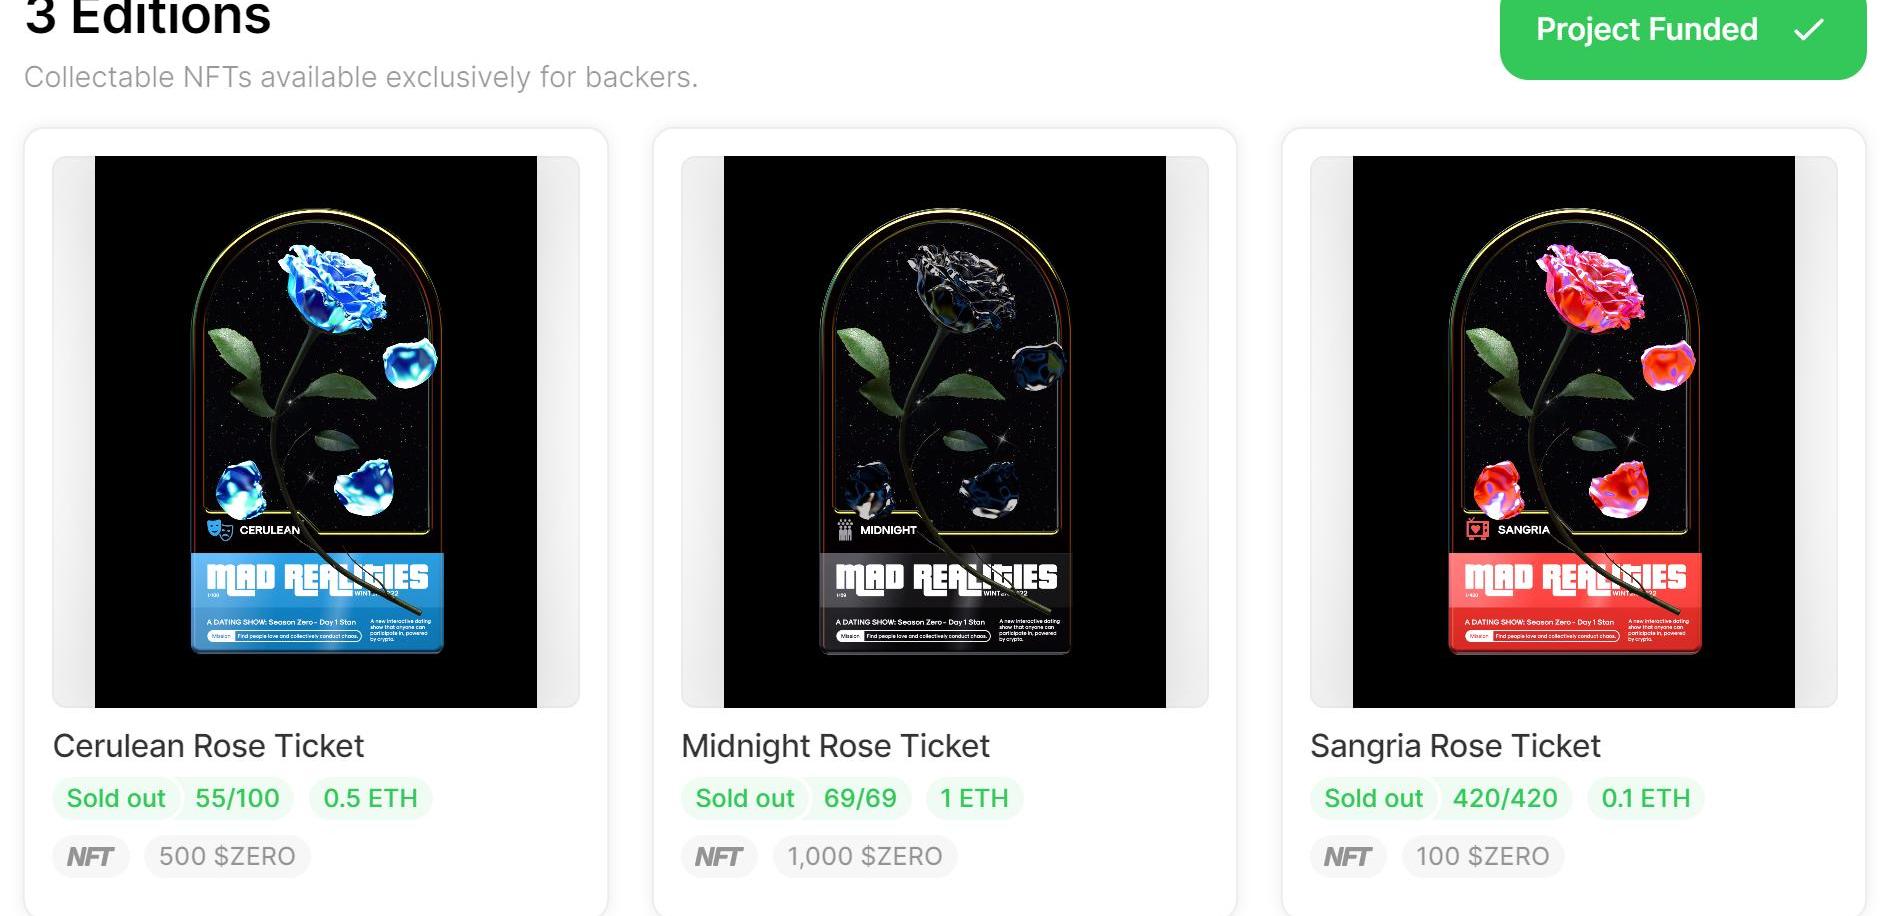Open the Cerulean Rose Ticket artwork
1902x916 pixels.
[x=316, y=431]
